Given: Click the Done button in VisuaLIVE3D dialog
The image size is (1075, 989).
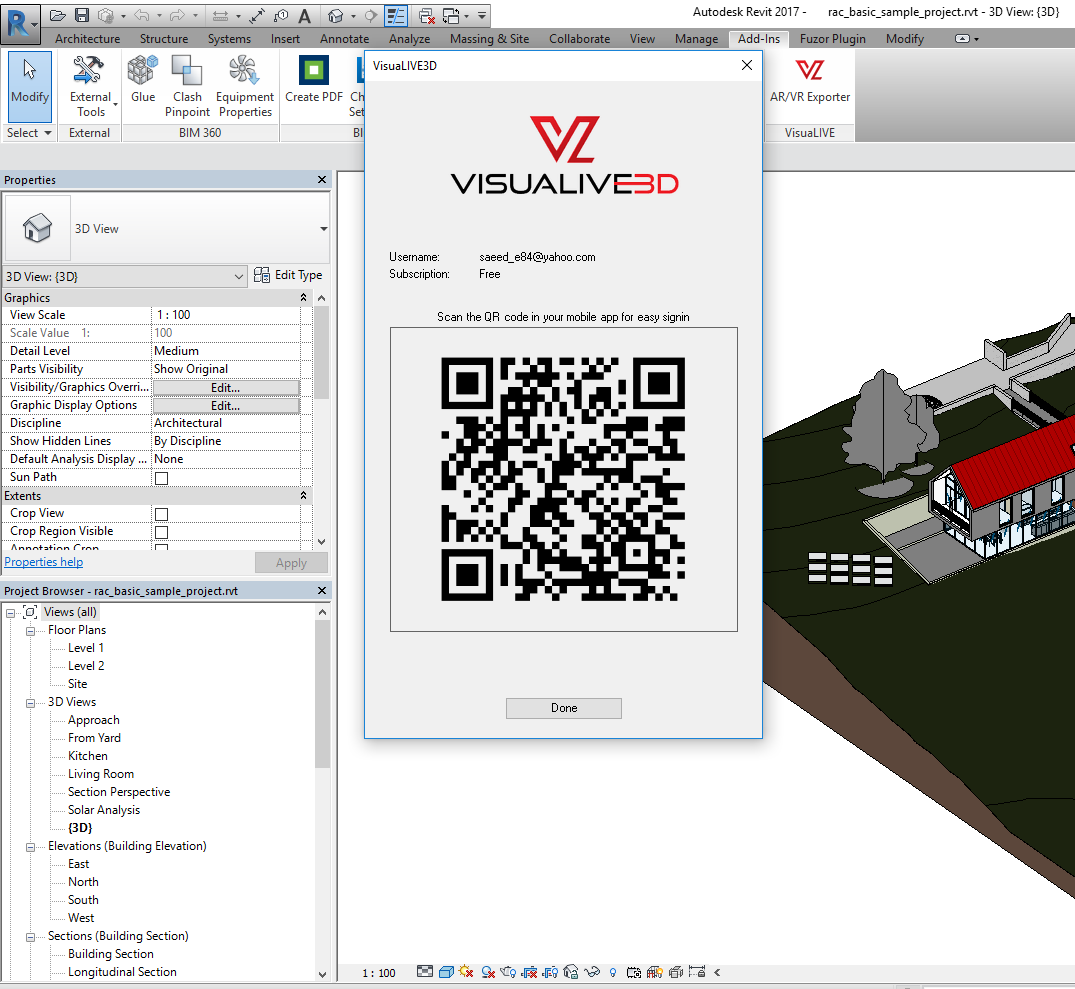Looking at the screenshot, I should (x=563, y=707).
